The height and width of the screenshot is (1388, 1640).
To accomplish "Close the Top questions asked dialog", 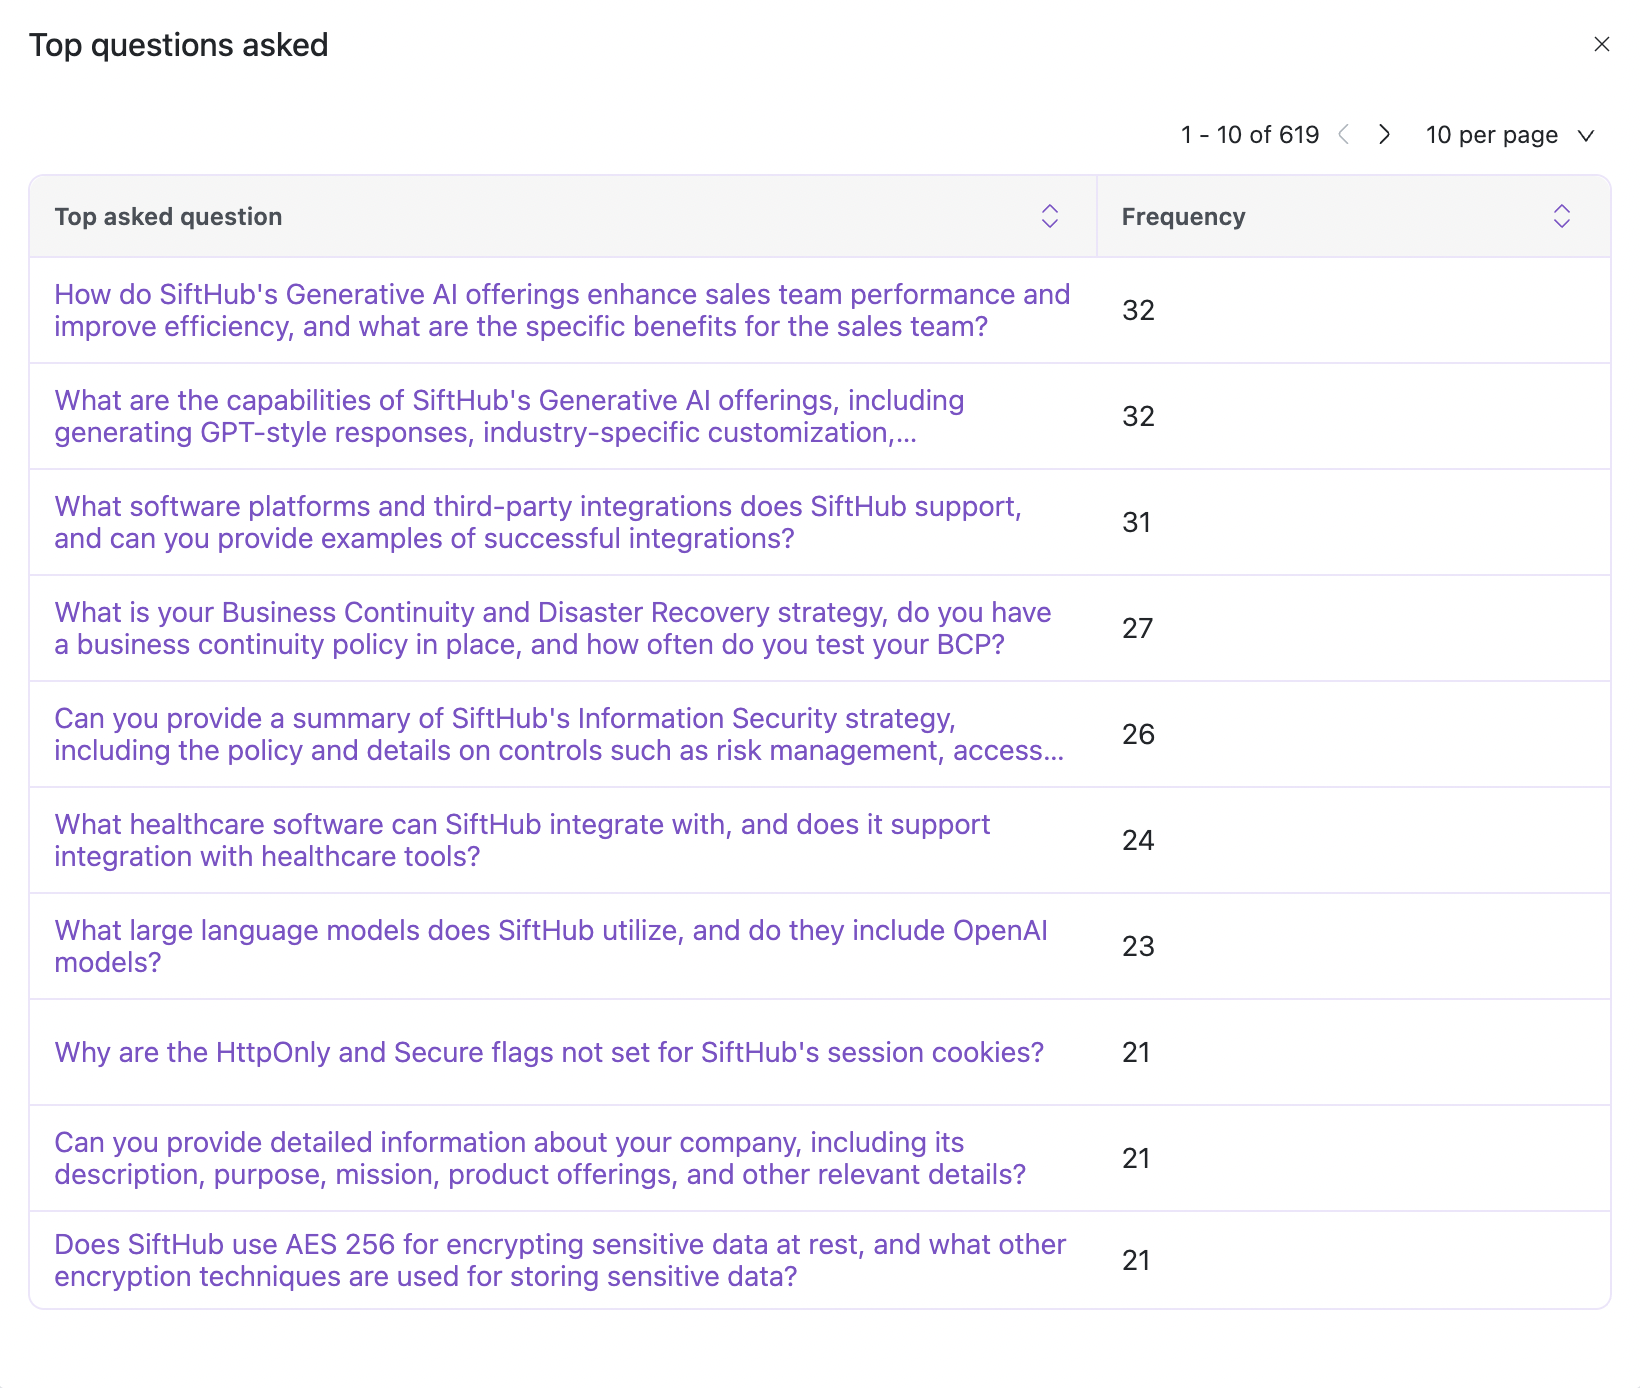I will coord(1601,44).
